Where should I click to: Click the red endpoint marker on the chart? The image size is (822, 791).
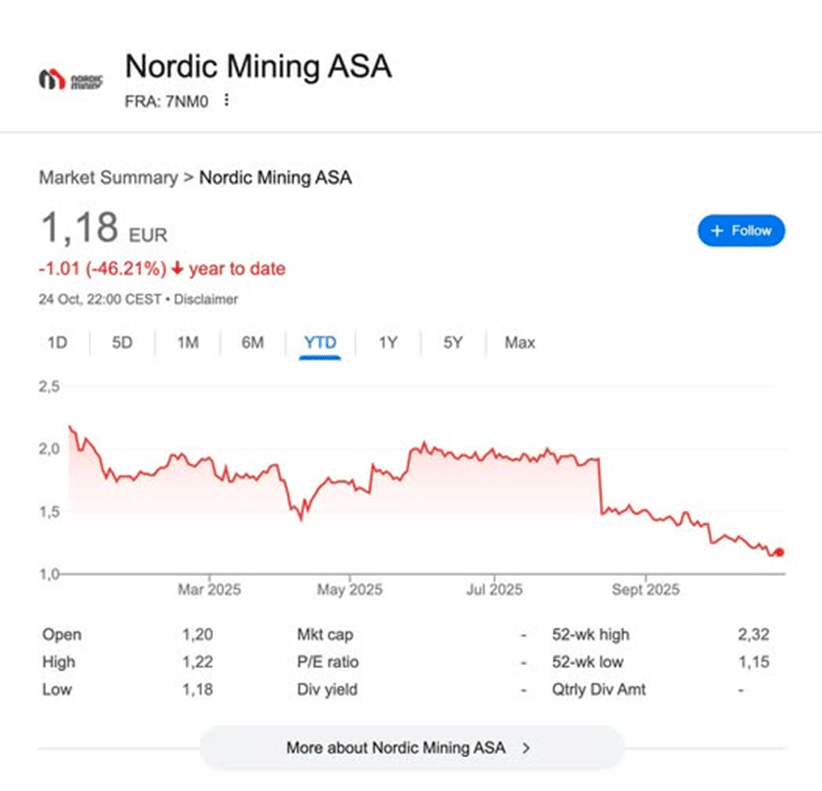[x=780, y=552]
